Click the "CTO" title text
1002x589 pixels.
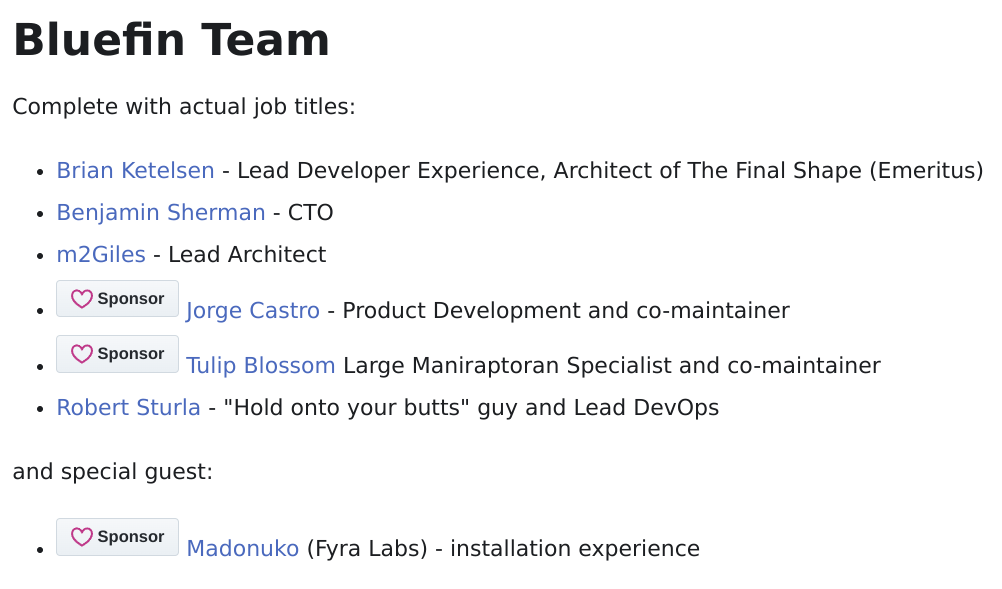pos(310,213)
